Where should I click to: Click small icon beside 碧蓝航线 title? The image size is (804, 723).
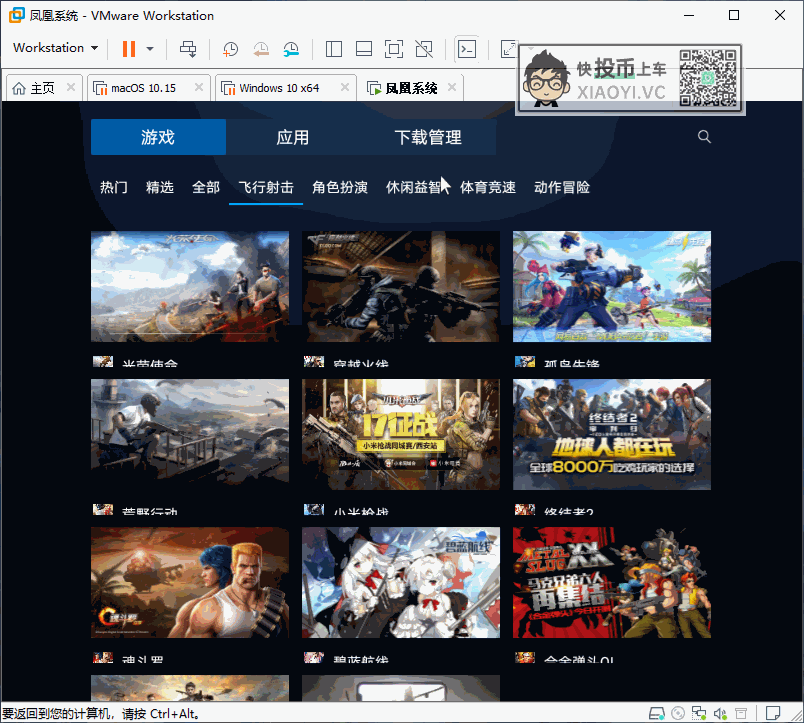click(x=314, y=657)
